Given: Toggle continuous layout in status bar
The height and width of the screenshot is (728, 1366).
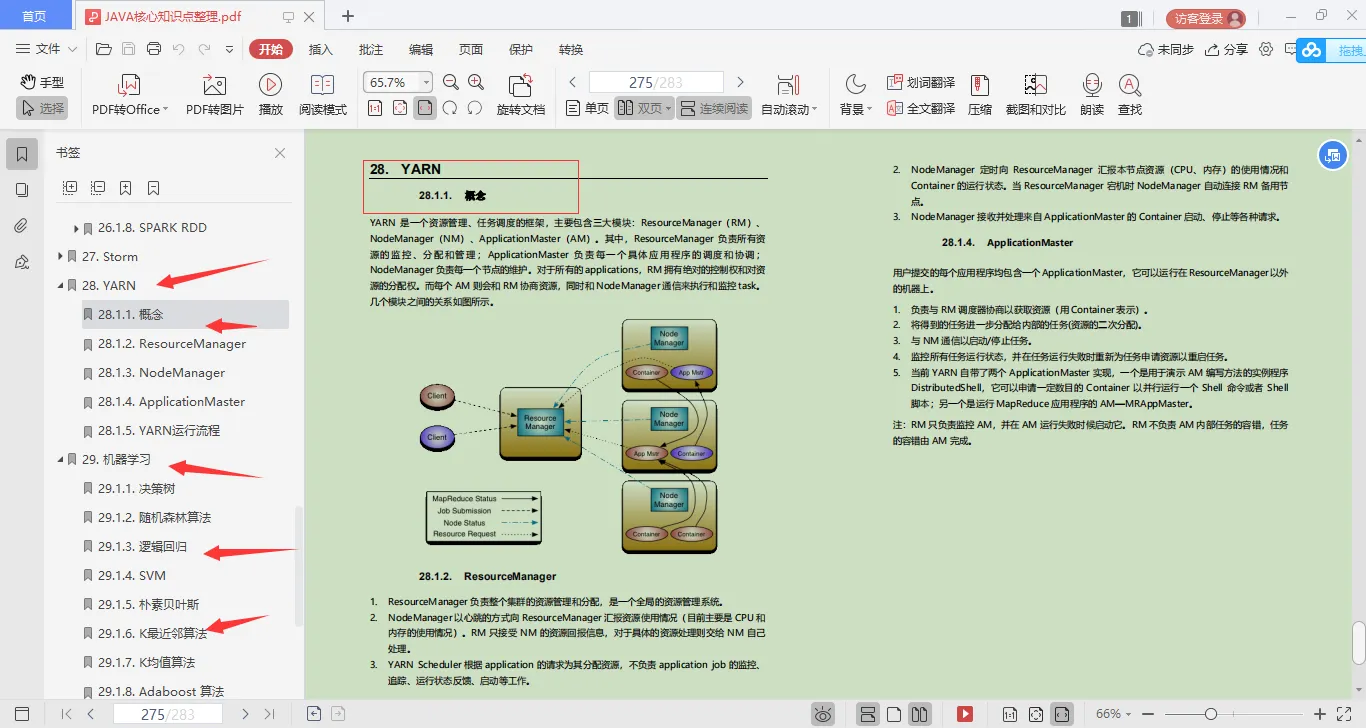Looking at the screenshot, I should pos(869,714).
